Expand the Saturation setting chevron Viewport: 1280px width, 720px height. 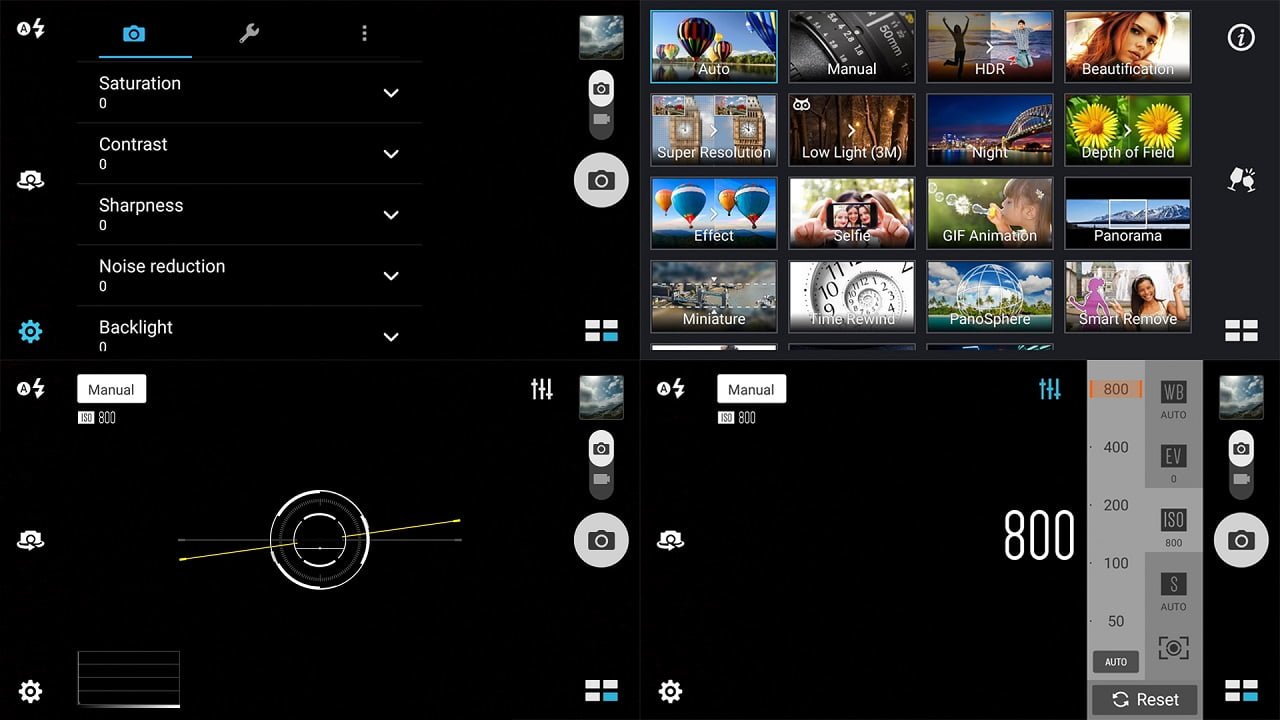tap(391, 93)
